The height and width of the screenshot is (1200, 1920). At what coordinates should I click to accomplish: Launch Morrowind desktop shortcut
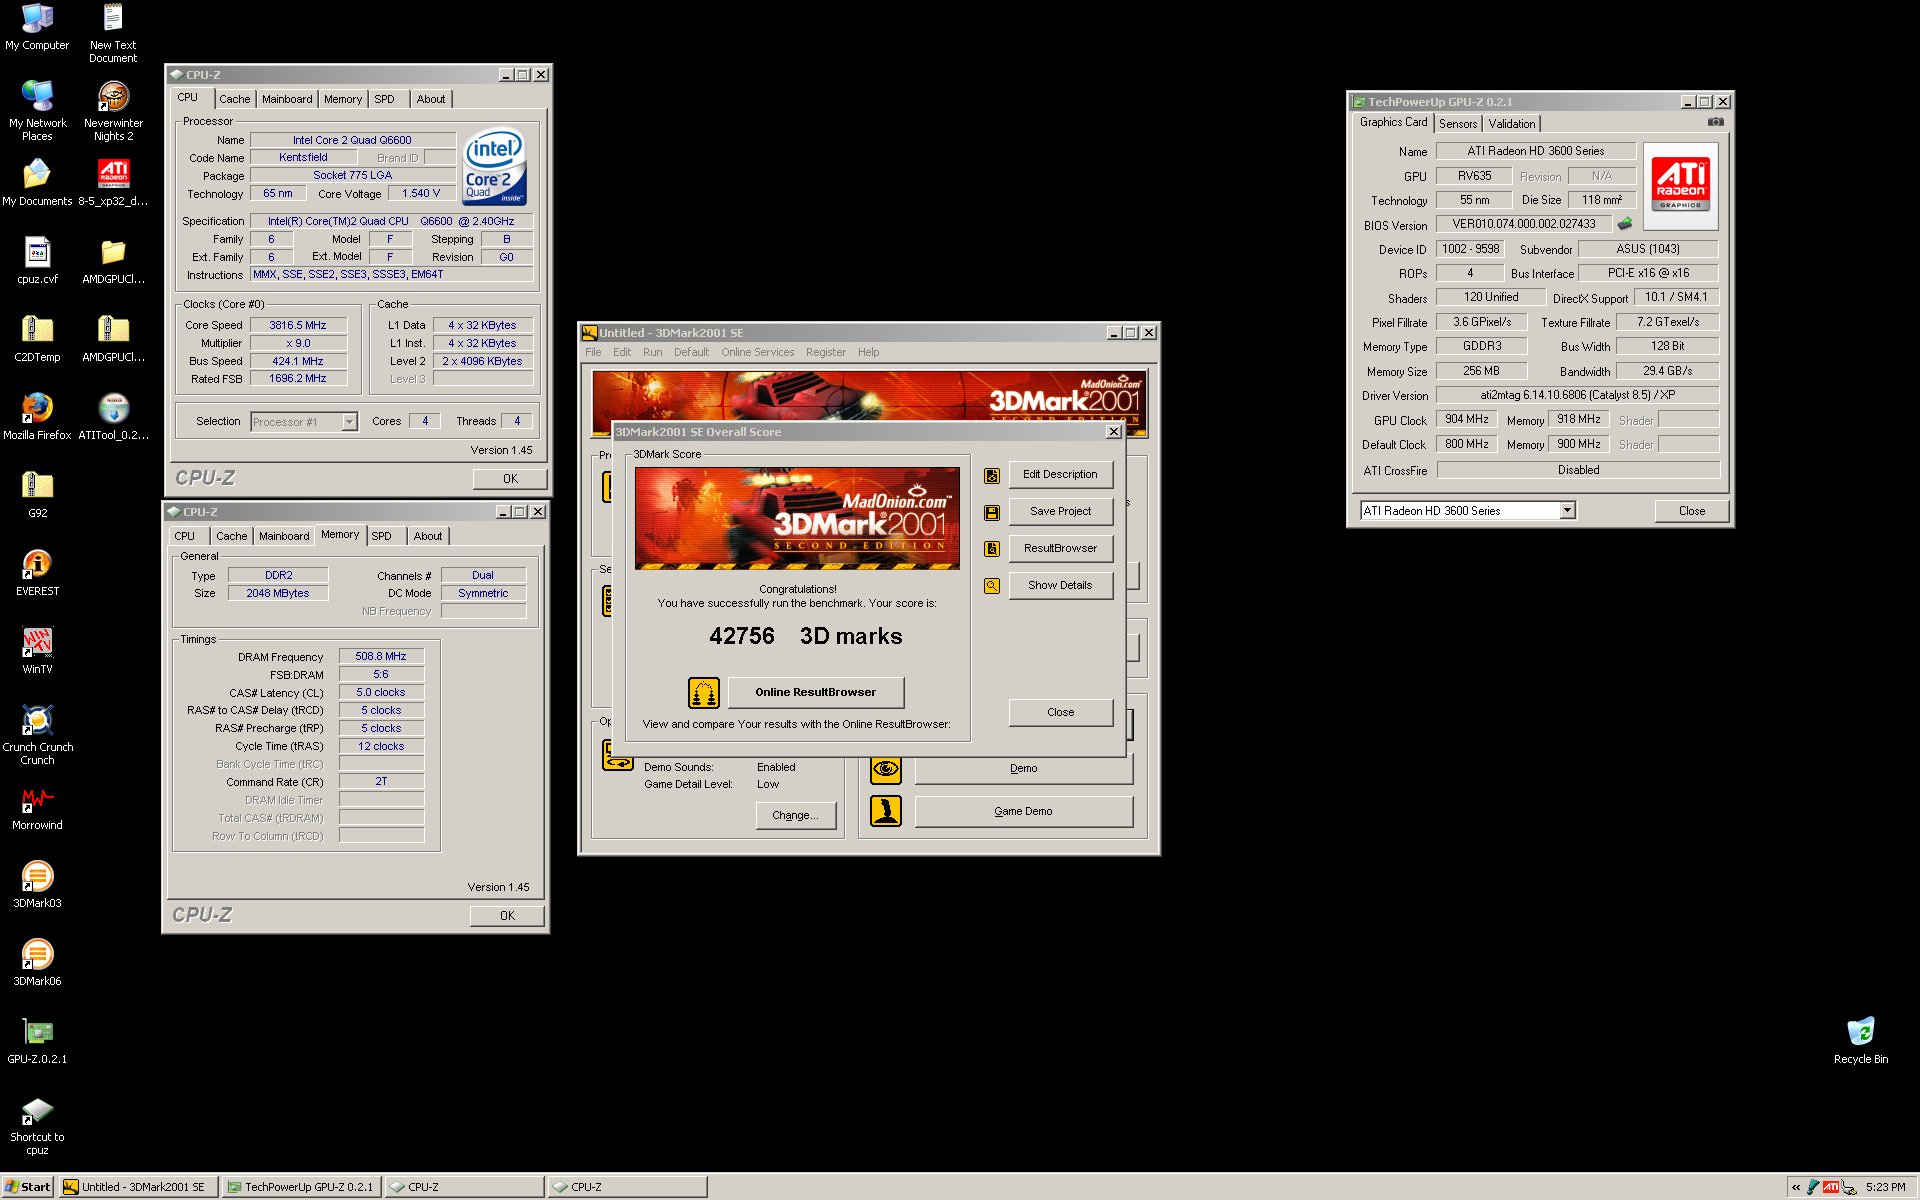[37, 806]
